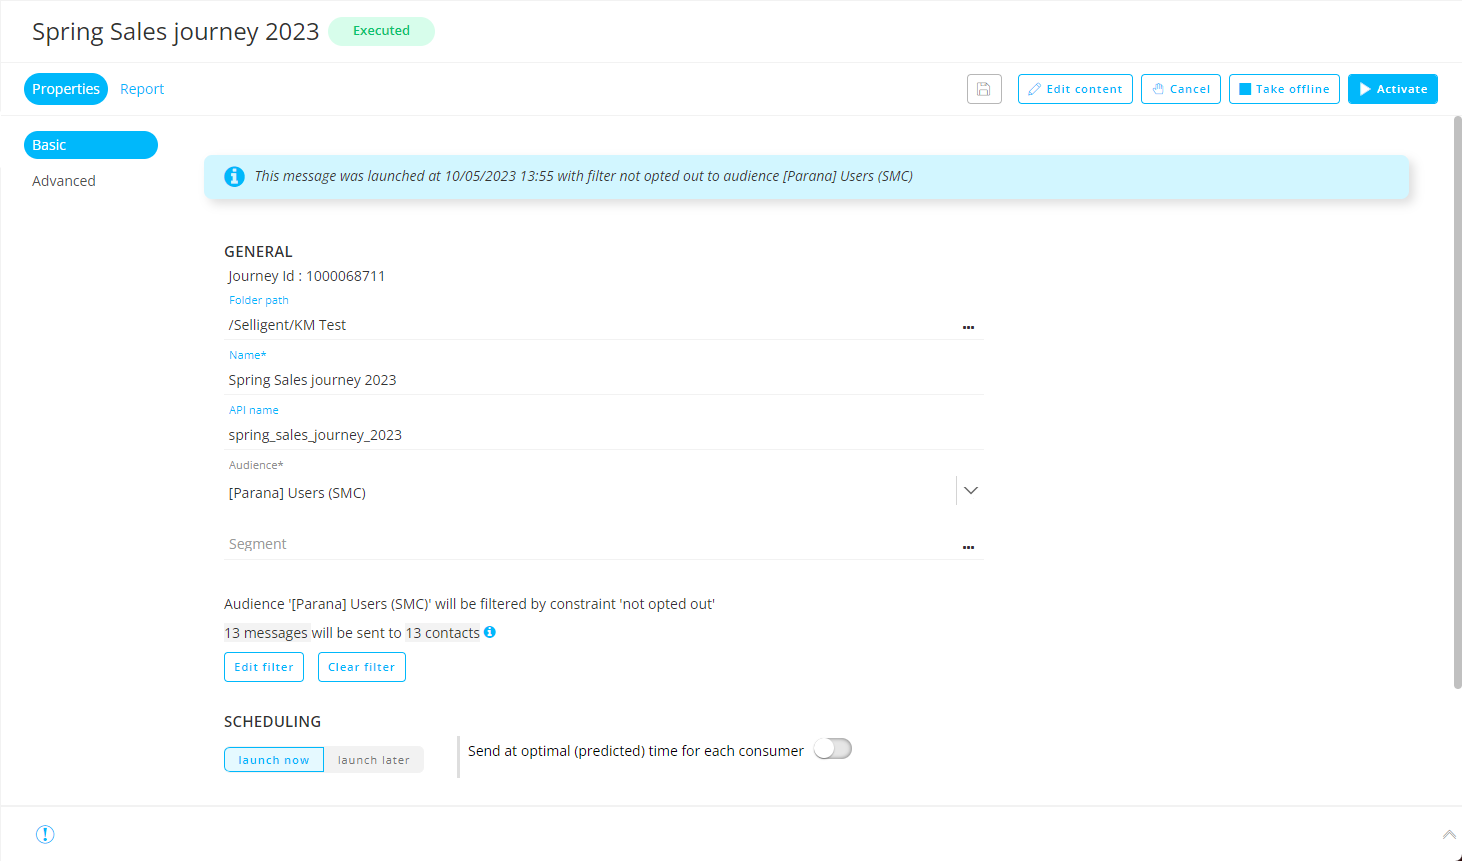Click the Edit filter button
Viewport: 1462px width, 861px height.
[264, 667]
